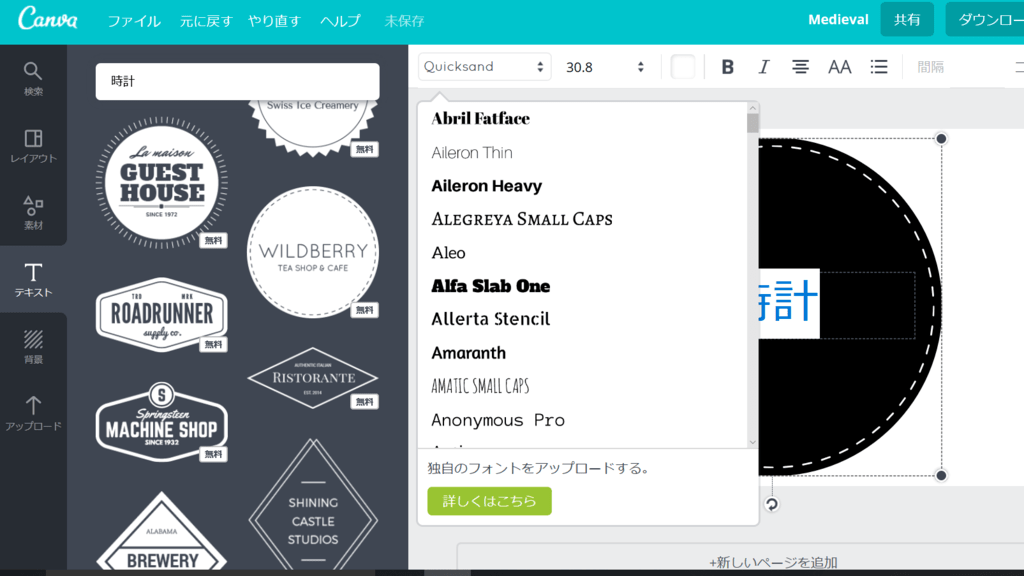Click +新しいページを追加 to add page
Image resolution: width=1024 pixels, height=576 pixels.
coord(773,562)
